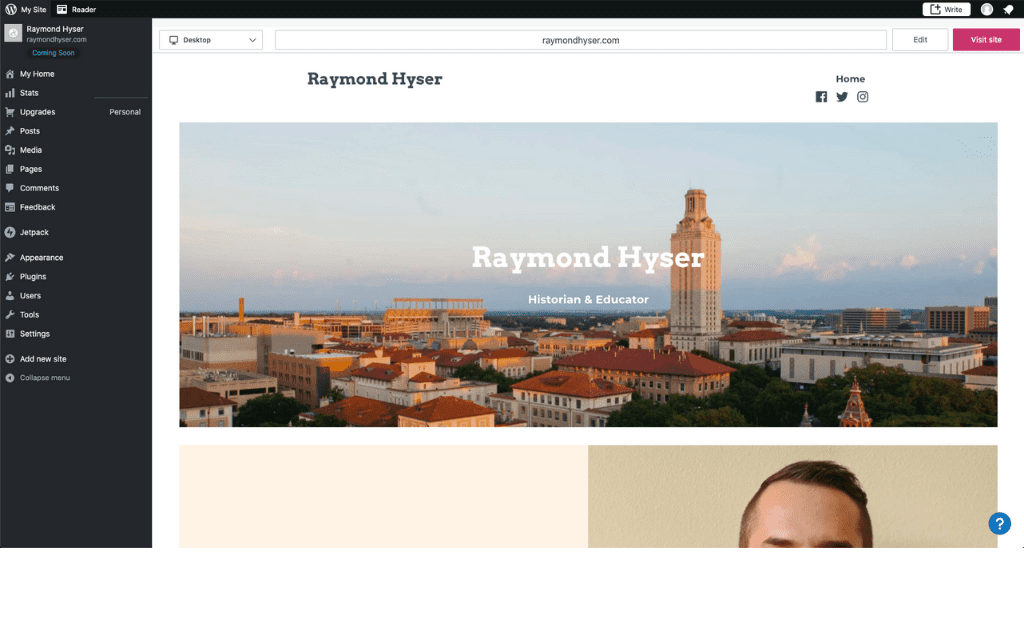Click the Raymond Hyser site title link
Screen dimensions: 1024x640
[374, 79]
